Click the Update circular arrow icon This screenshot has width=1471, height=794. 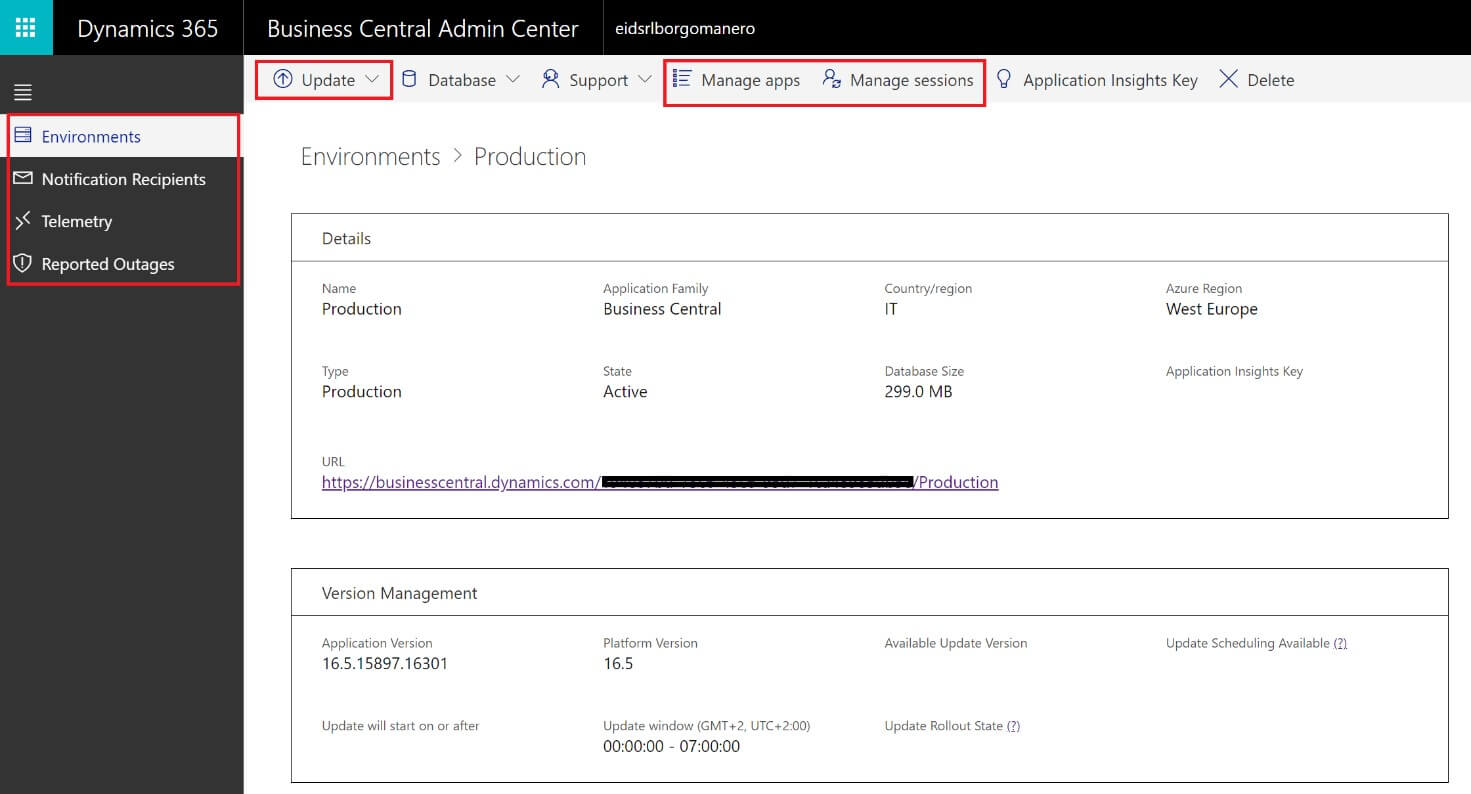(x=283, y=80)
